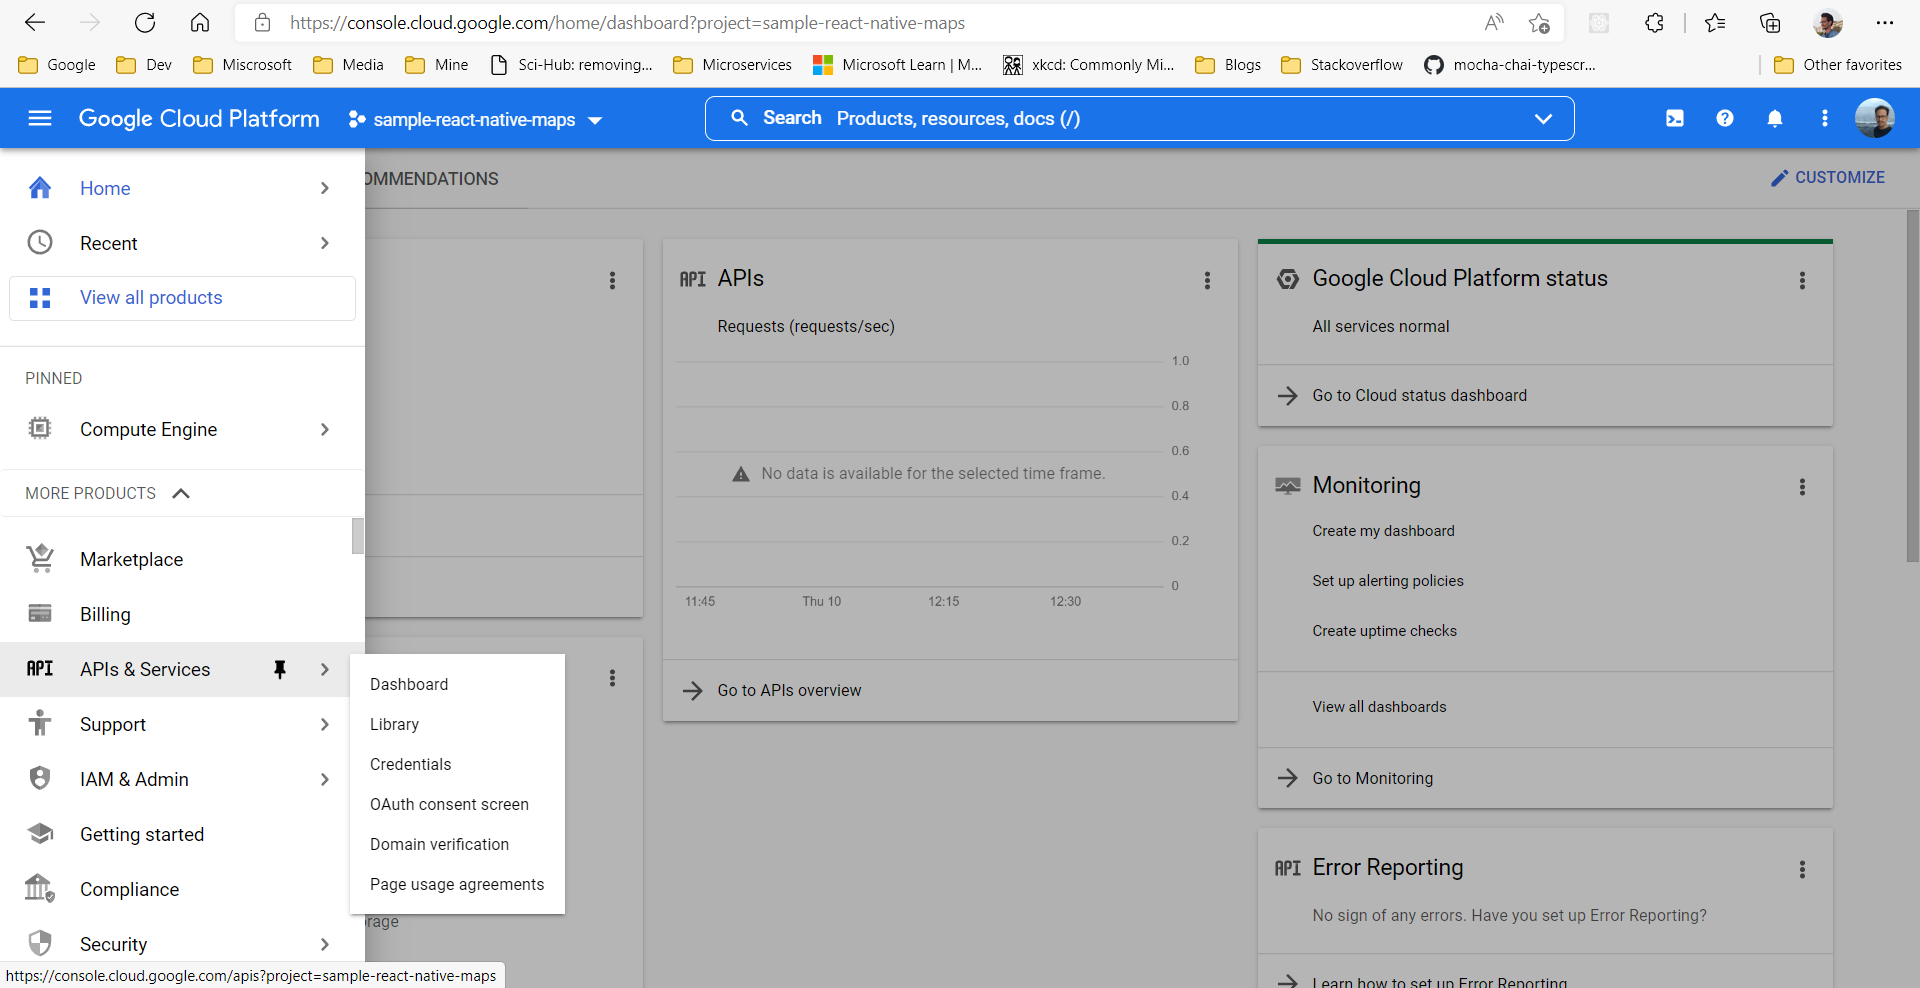The image size is (1920, 988).
Task: Click the Compute Engine chip icon
Action: coord(40,429)
